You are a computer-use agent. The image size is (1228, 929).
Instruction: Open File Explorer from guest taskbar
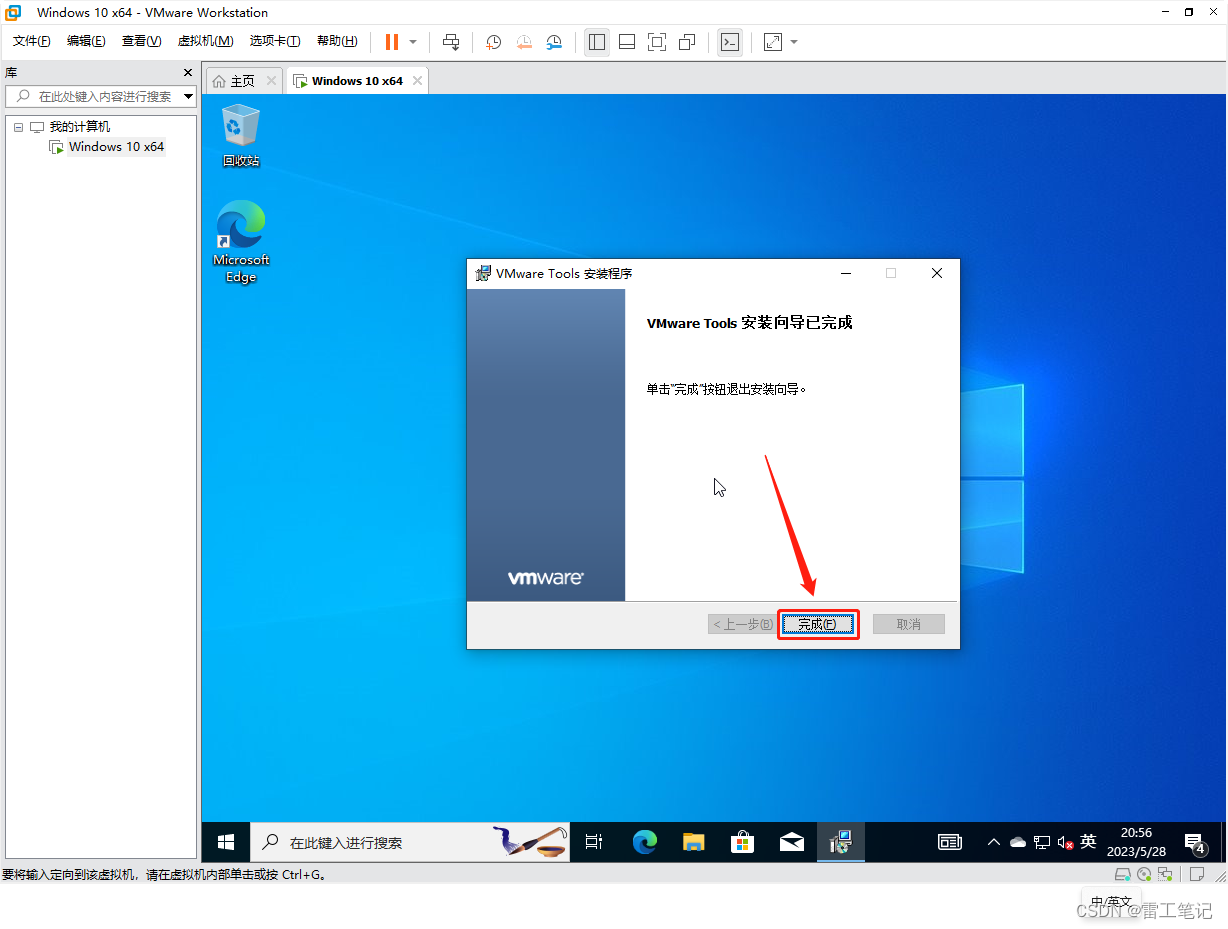pos(694,842)
